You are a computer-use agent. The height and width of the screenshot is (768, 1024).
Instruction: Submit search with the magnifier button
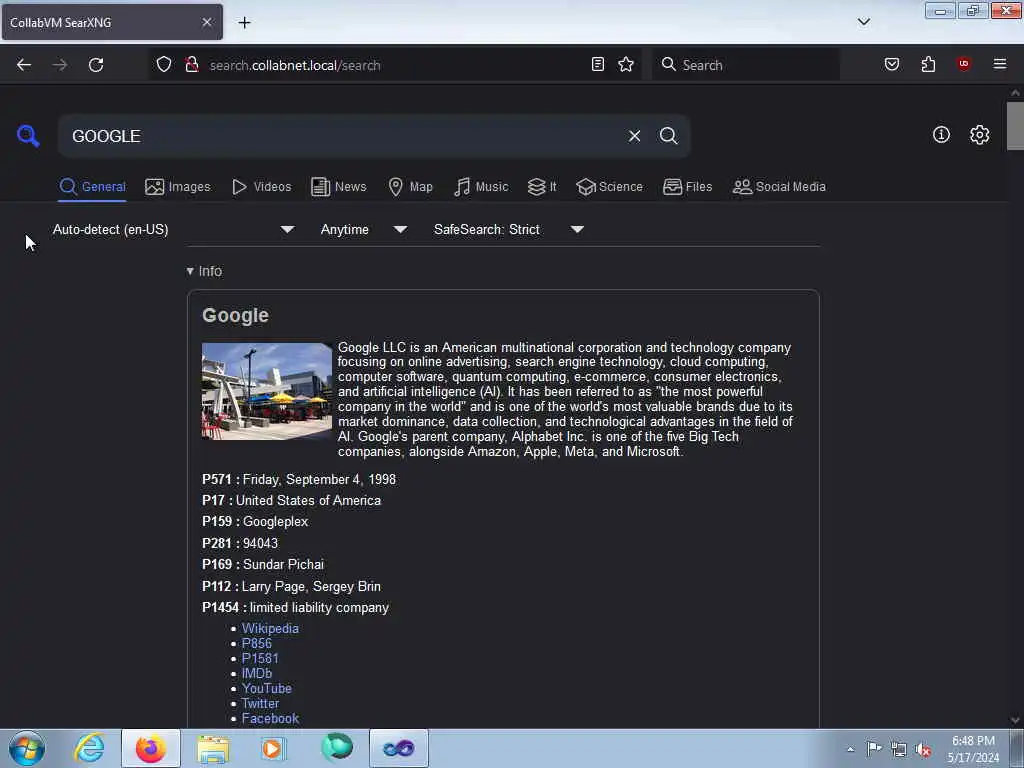tap(668, 136)
